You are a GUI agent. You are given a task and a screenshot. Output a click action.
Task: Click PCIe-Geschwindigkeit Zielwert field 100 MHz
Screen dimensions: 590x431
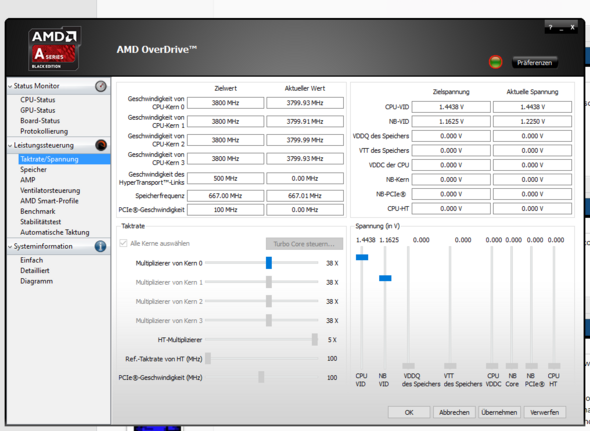tap(225, 210)
